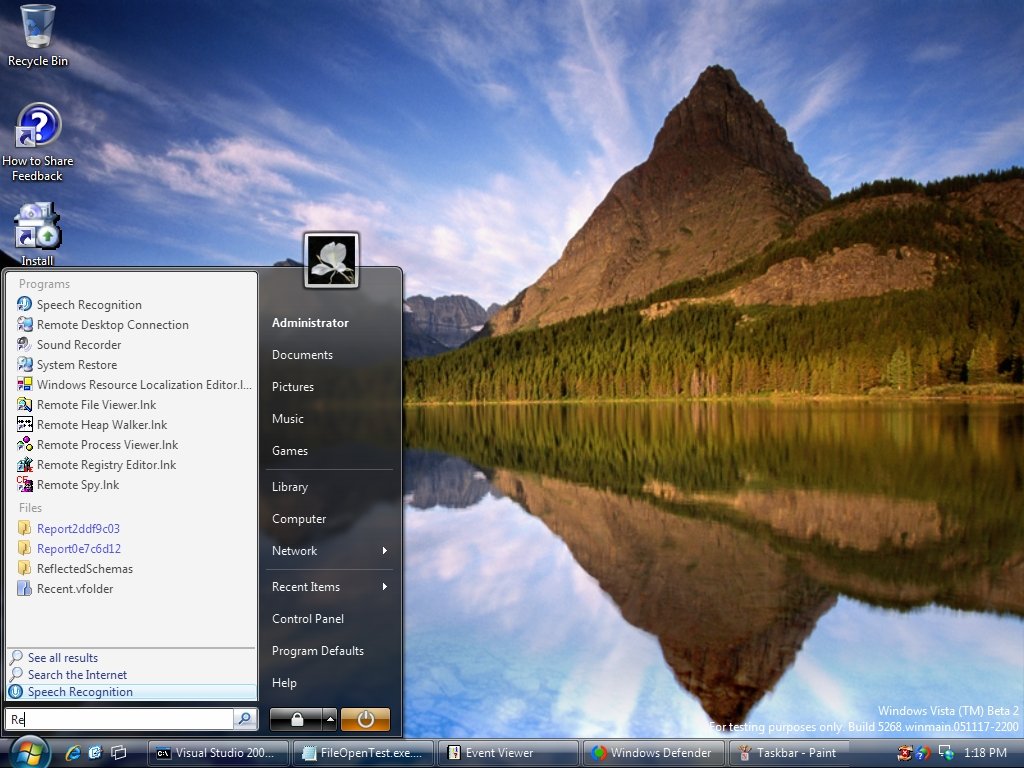Screen dimensions: 1024x768
Task: Click the lock button in Start menu
Action: (296, 719)
